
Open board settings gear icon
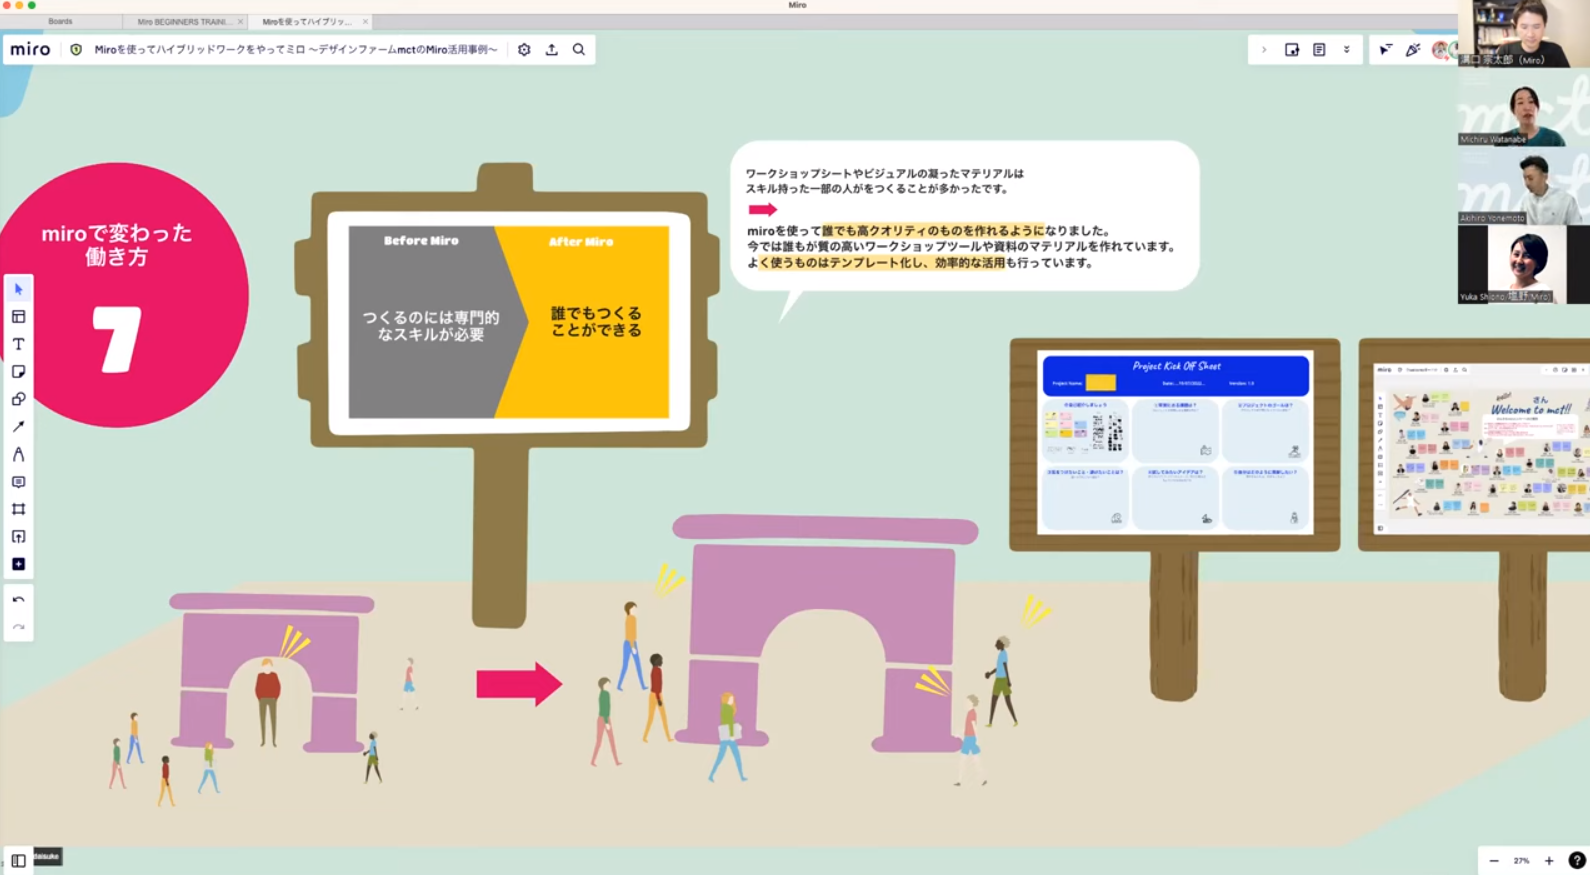tap(524, 49)
